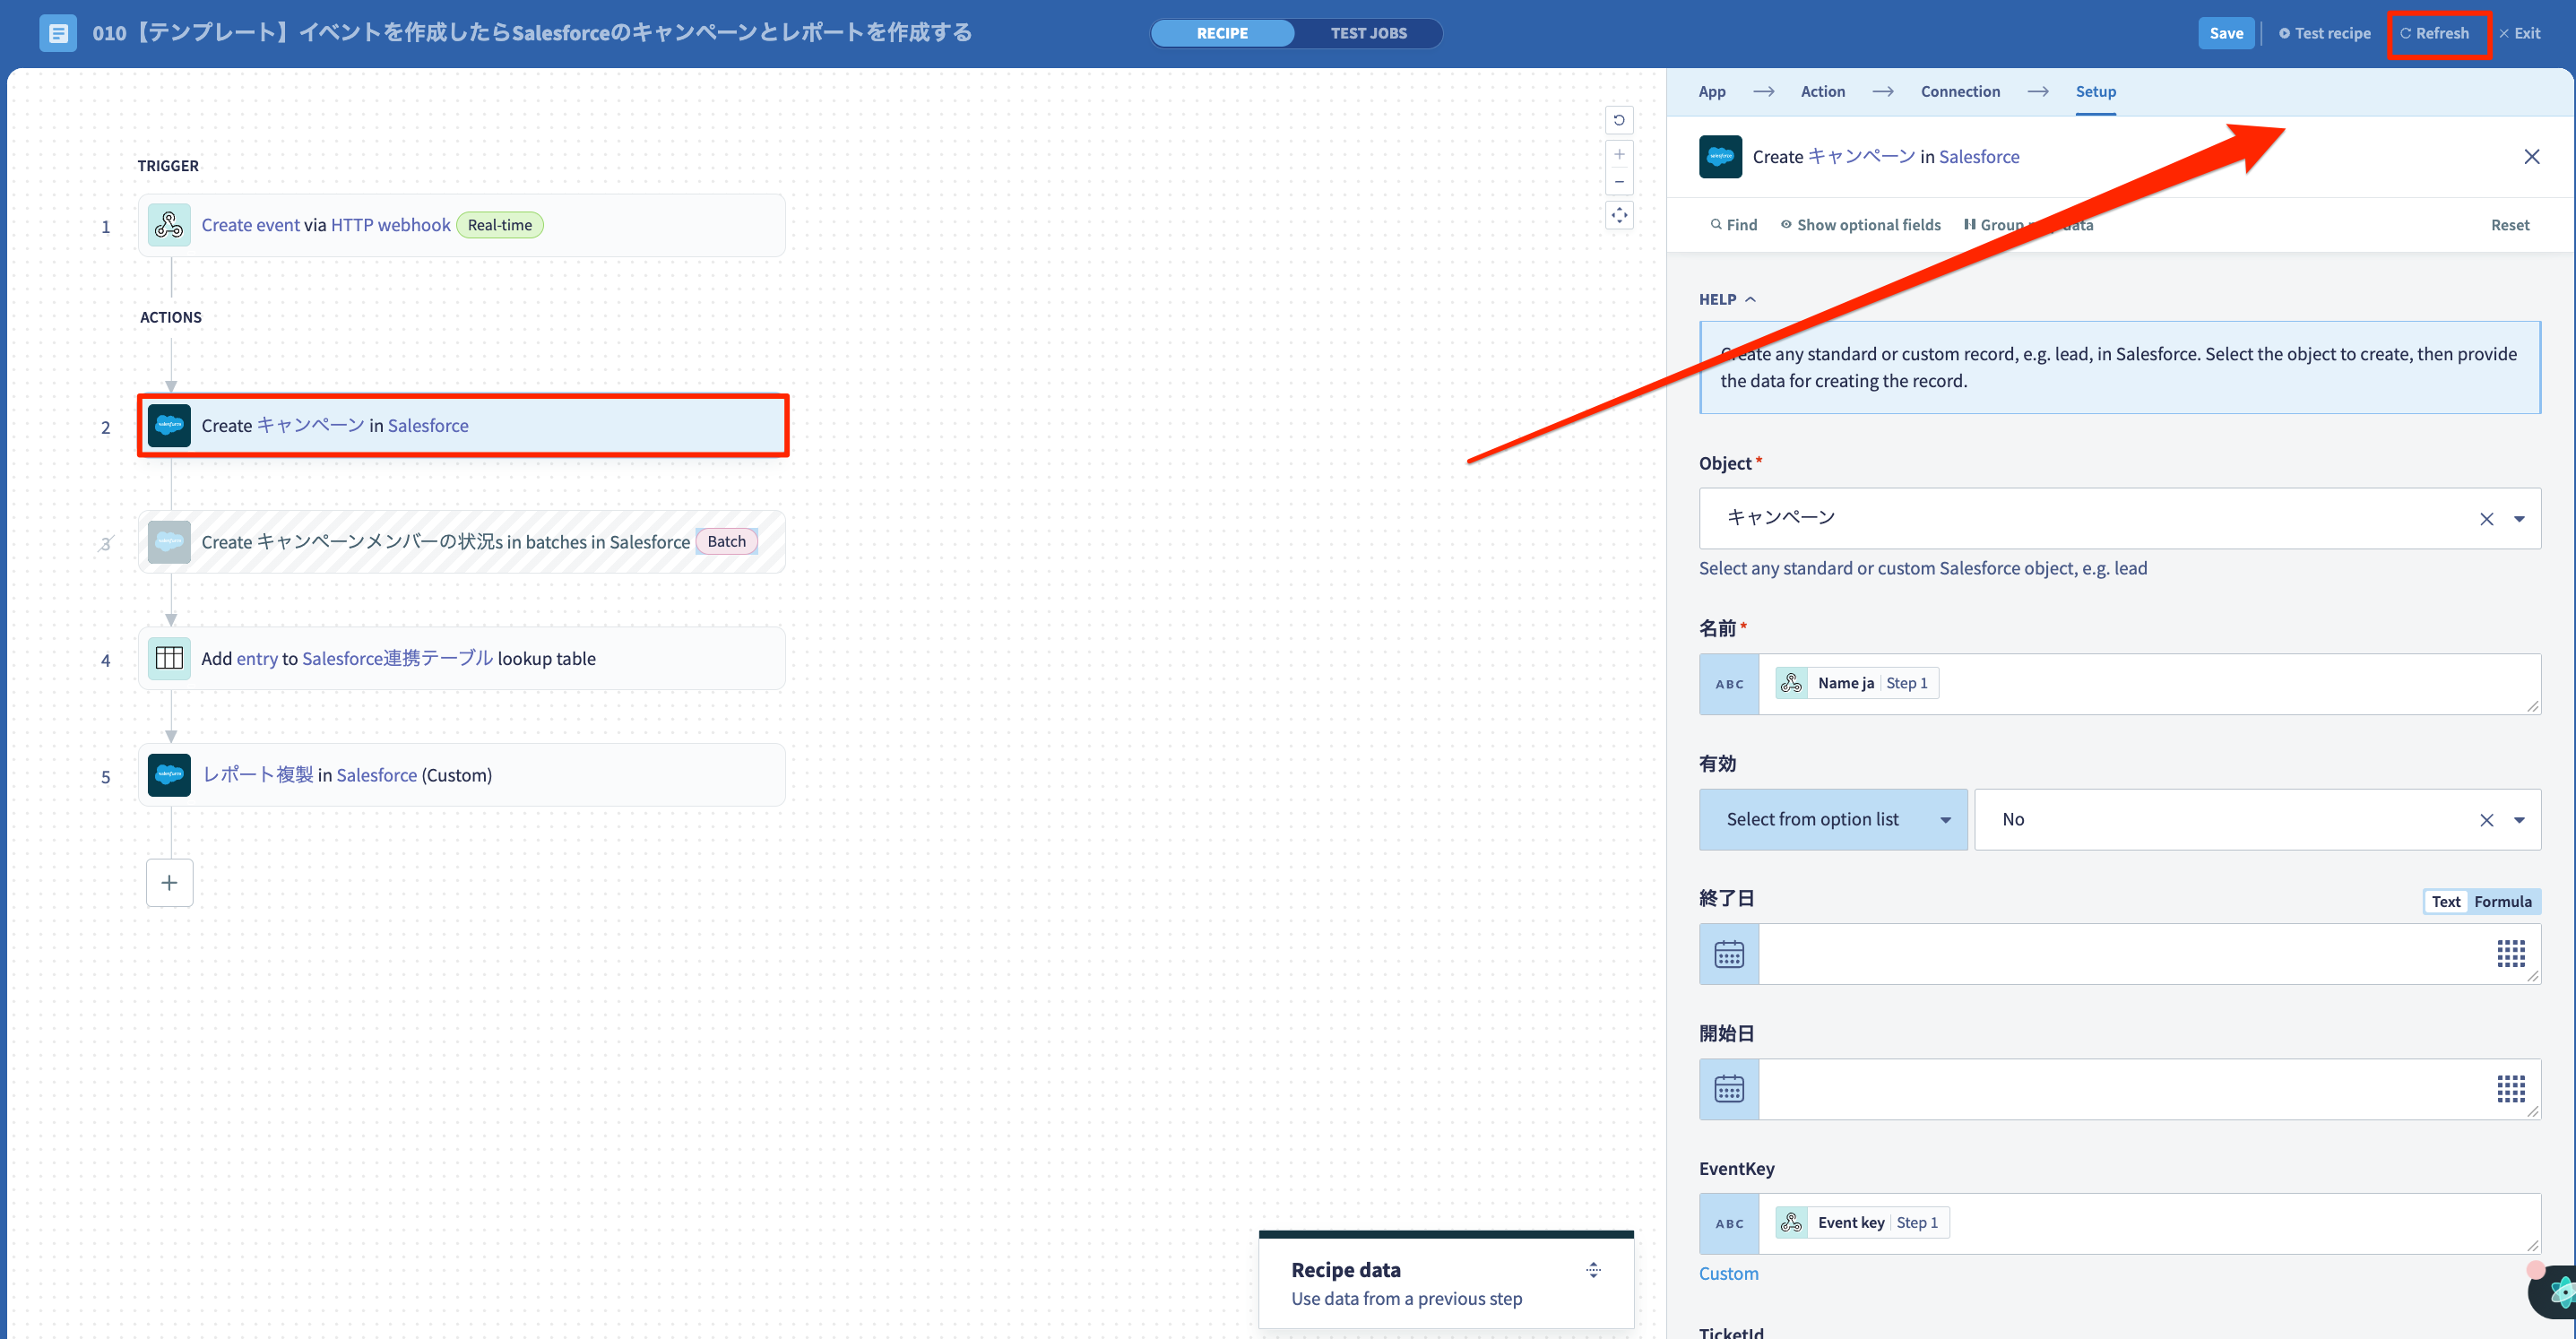
Task: Open the 有効 value dropdown arrow
Action: (x=2519, y=820)
